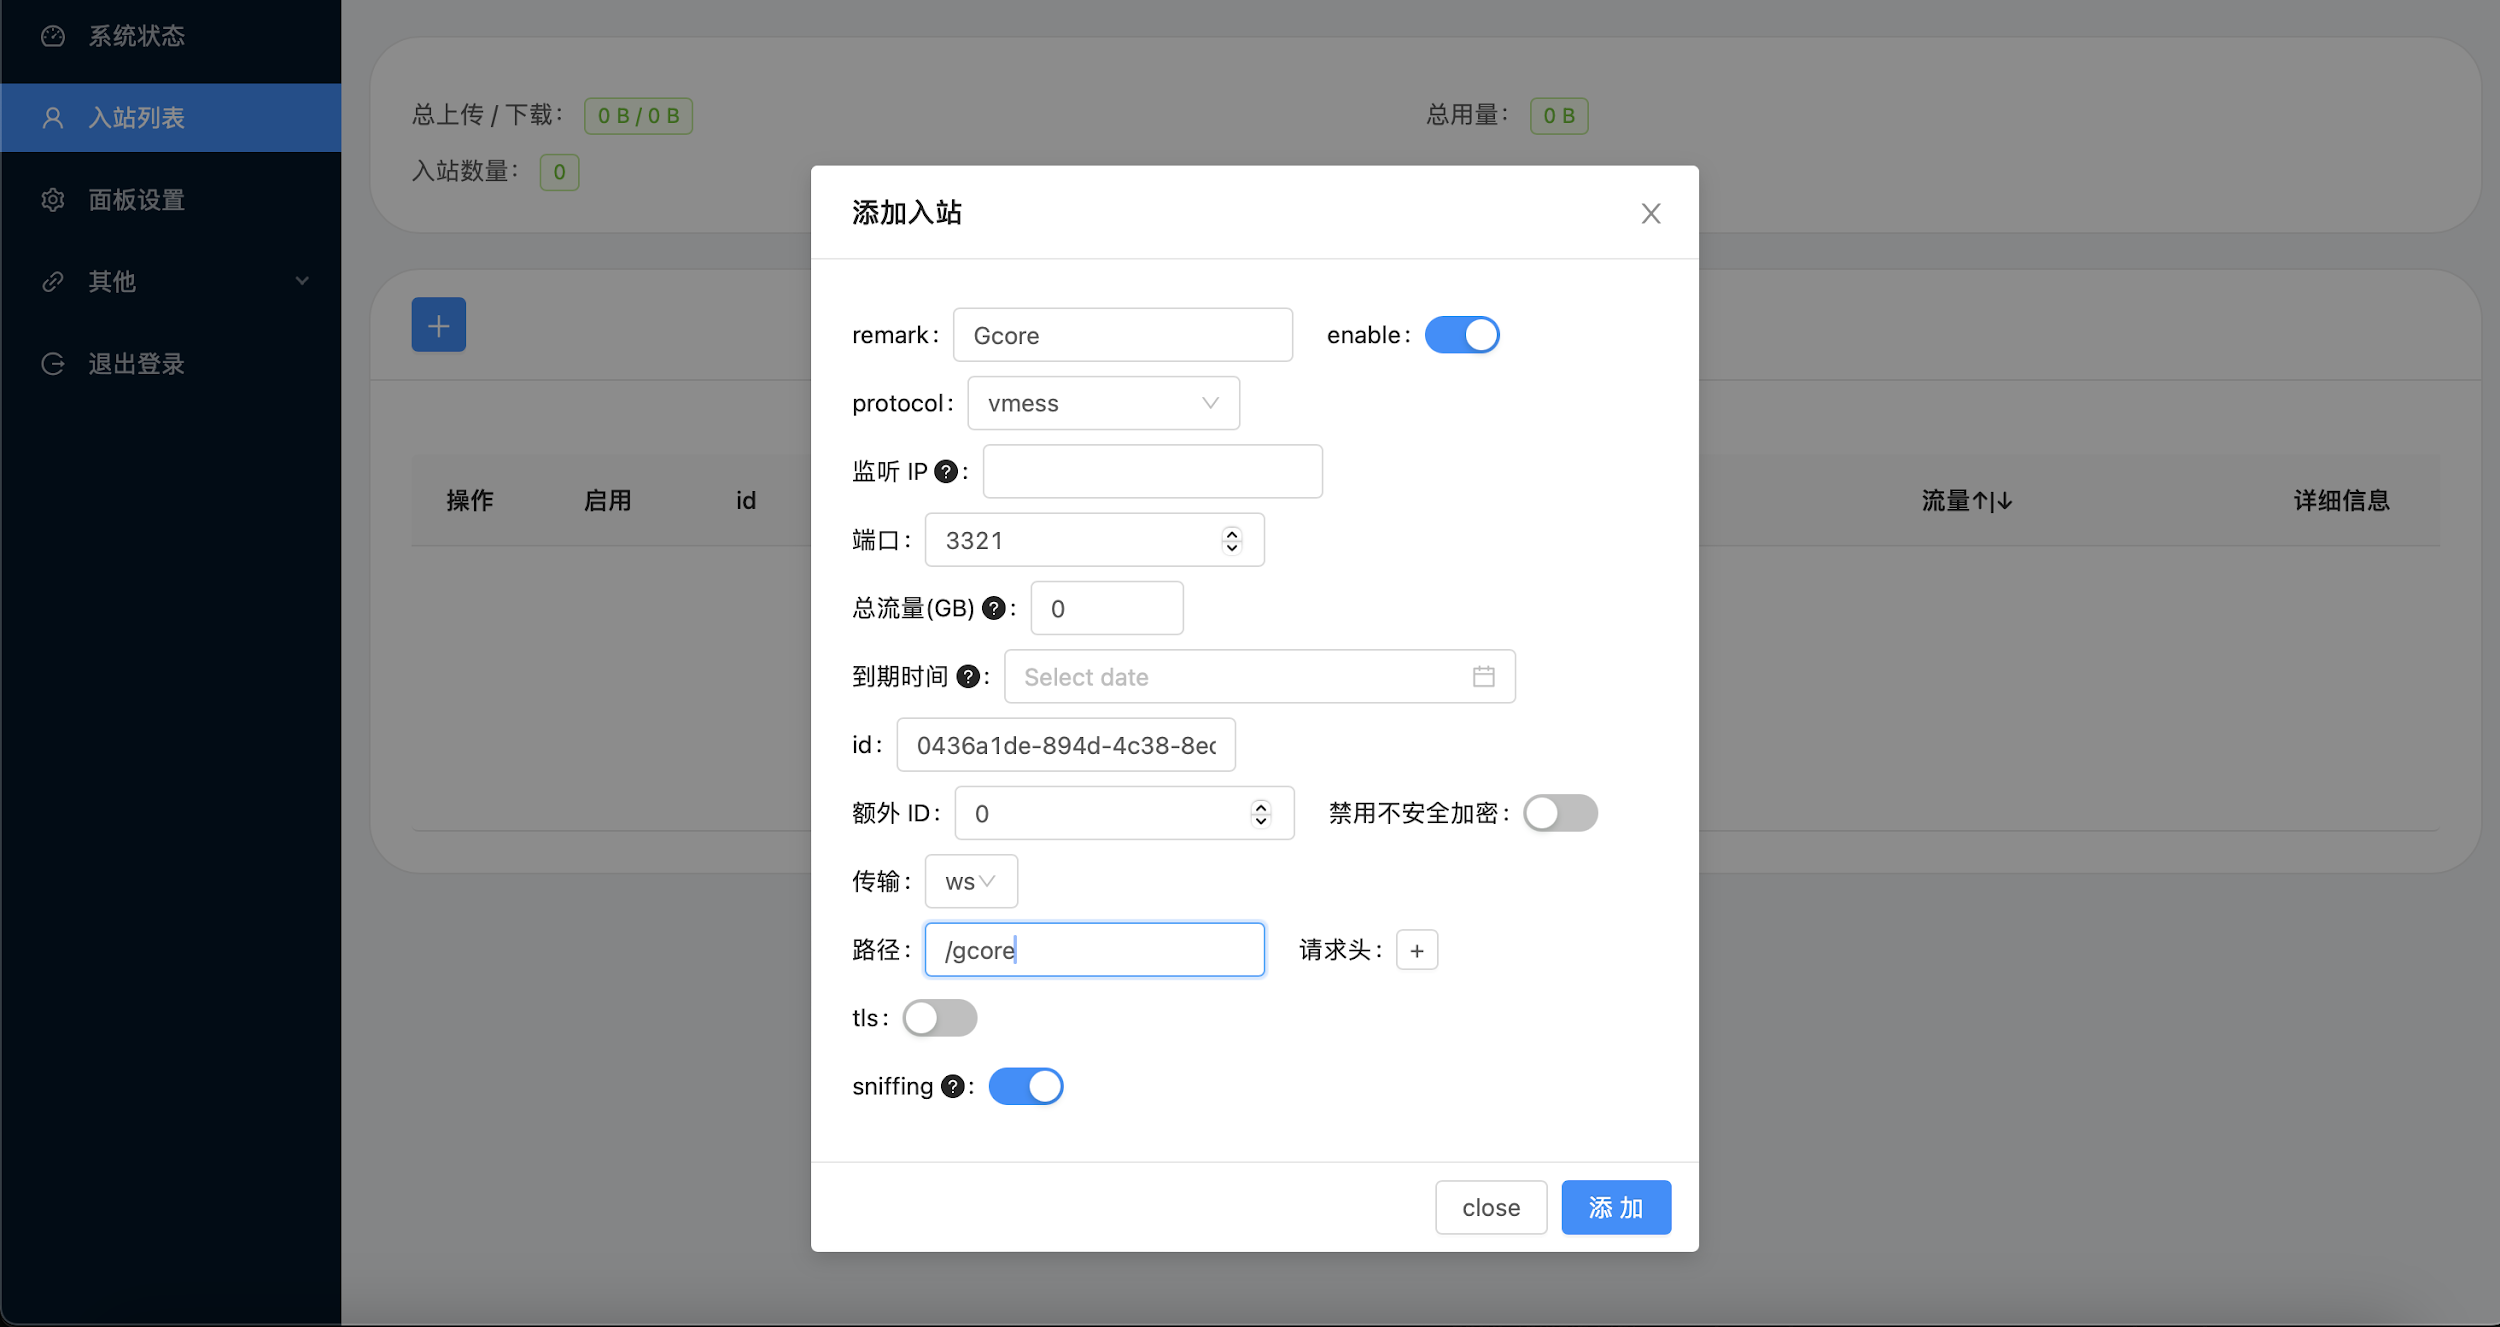This screenshot has height=1327, width=2500.
Task: Click the 详细信息 column header
Action: [2342, 501]
